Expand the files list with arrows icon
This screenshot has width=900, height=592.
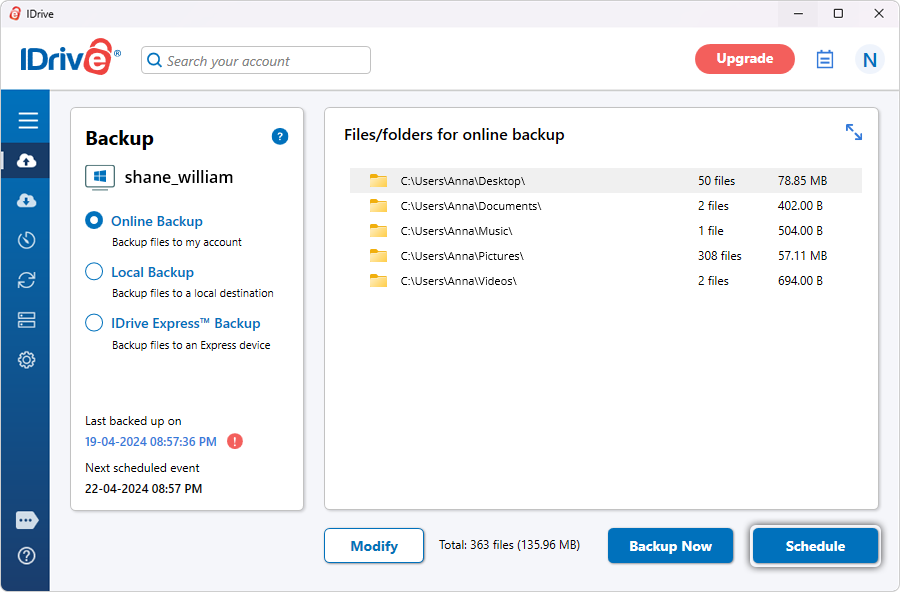point(853,132)
